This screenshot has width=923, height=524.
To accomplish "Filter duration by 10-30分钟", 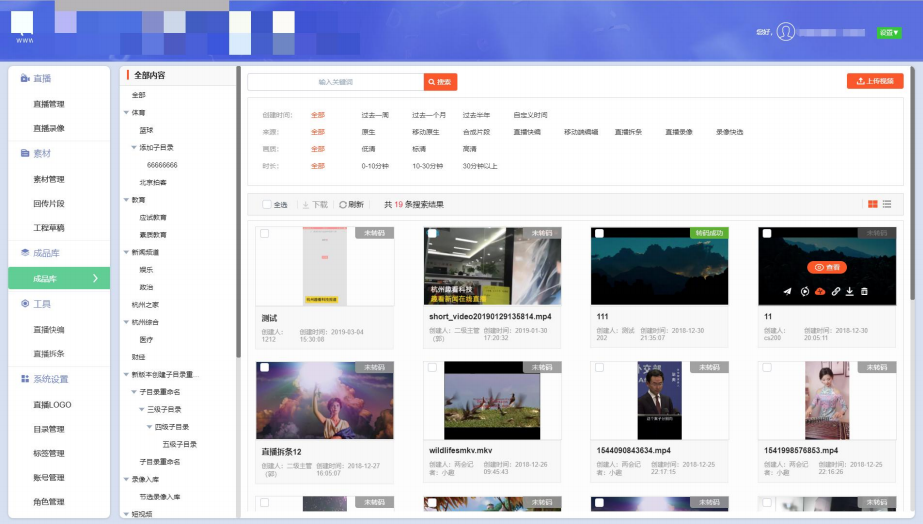I will coord(427,166).
